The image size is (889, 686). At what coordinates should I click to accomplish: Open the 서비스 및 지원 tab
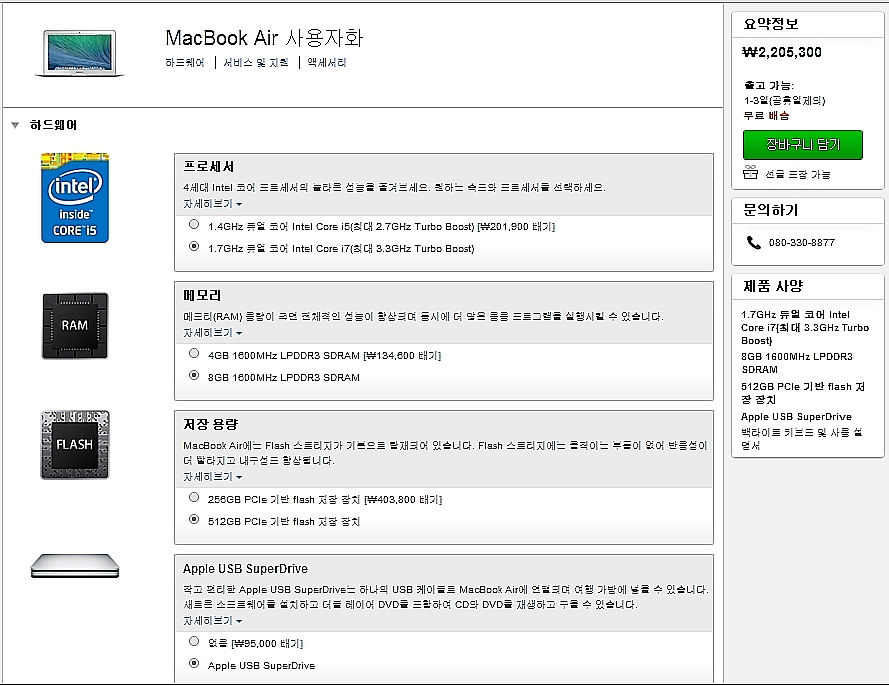(255, 63)
